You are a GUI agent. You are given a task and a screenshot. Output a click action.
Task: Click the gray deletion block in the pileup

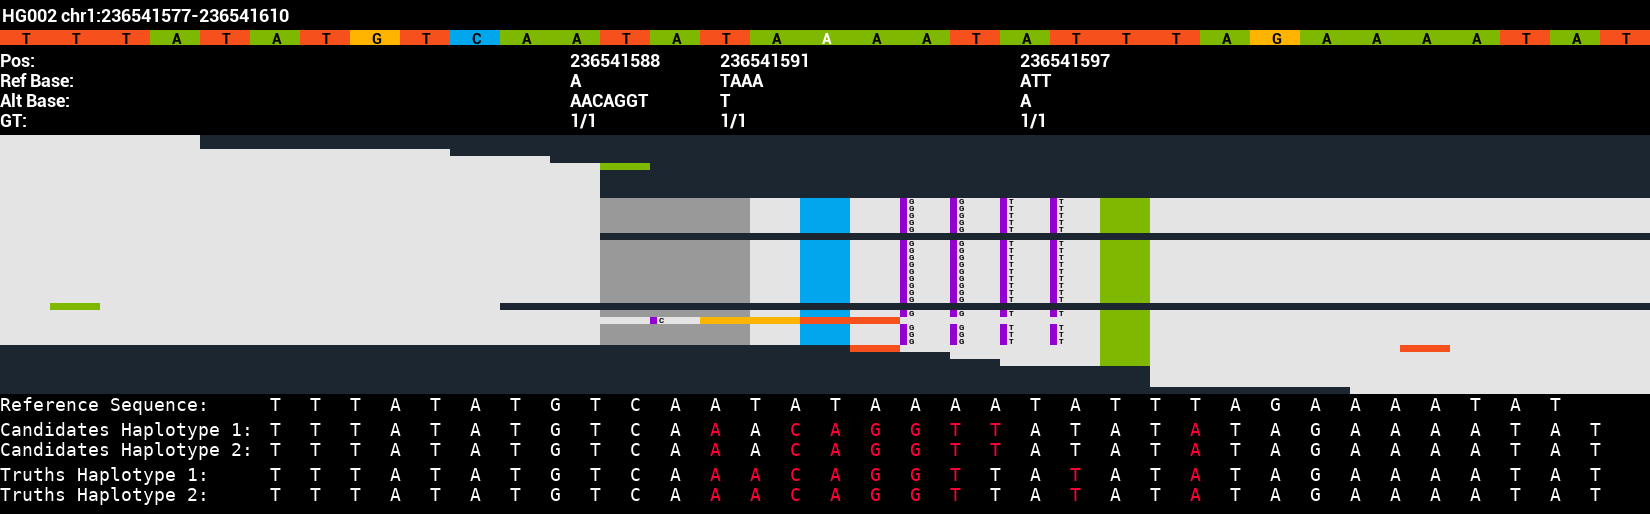(675, 271)
